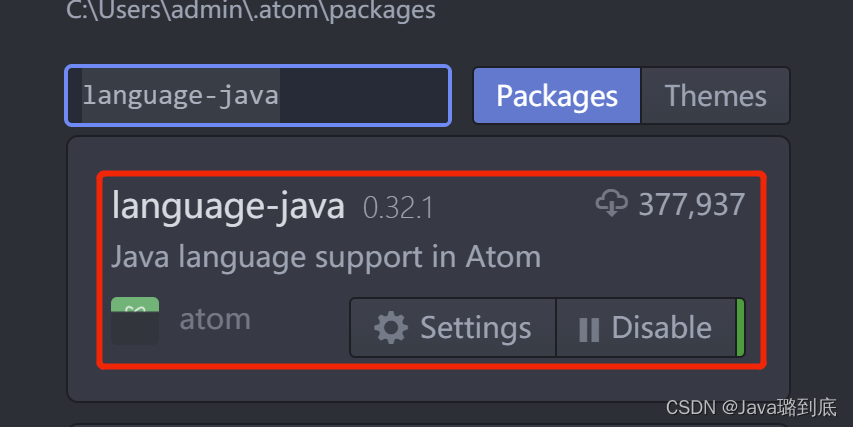Viewport: 853px width, 427px height.
Task: Open the language-java package title
Action: coord(228,207)
